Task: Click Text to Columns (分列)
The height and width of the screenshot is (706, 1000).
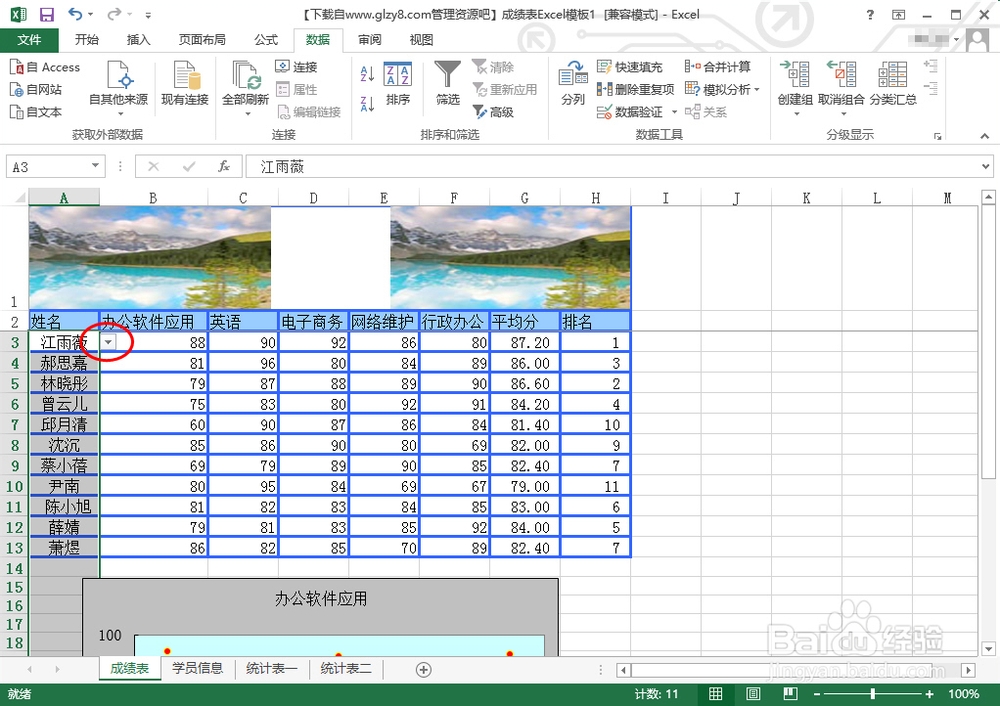Action: 573,84
